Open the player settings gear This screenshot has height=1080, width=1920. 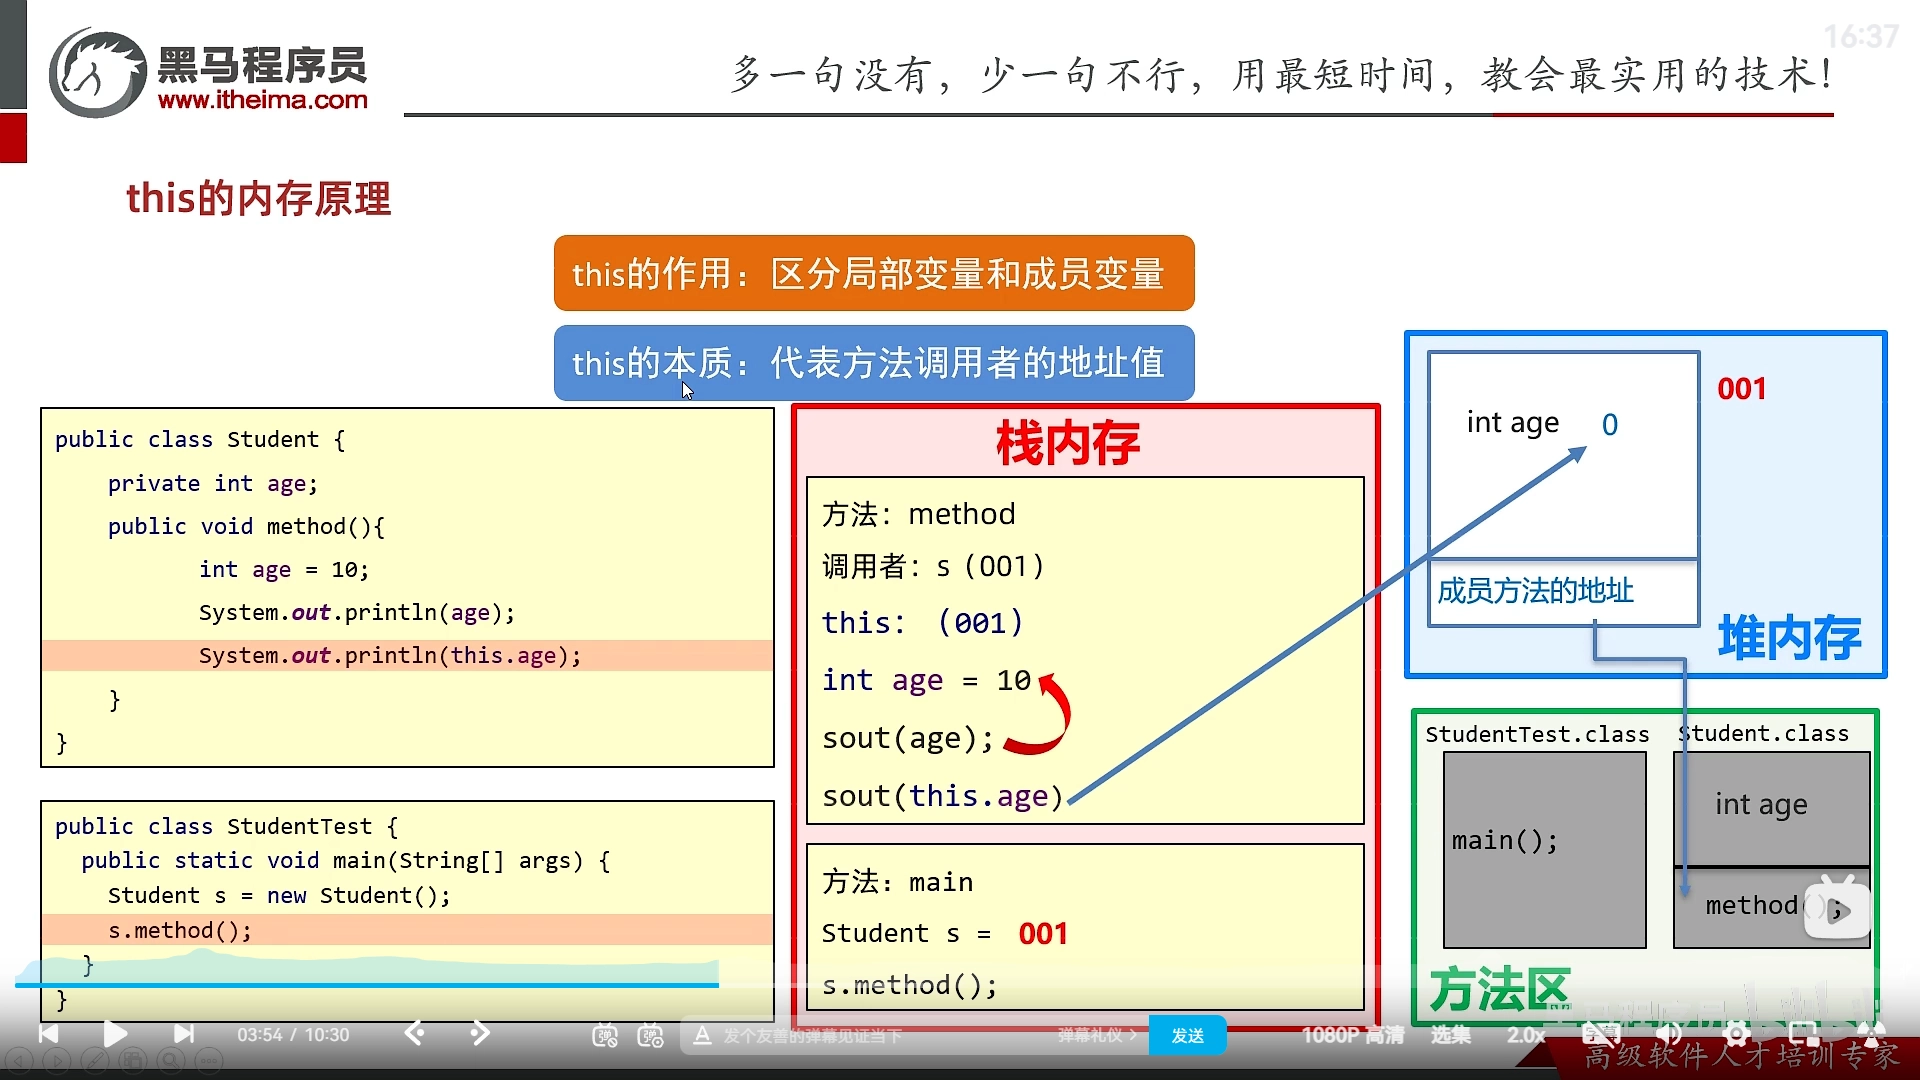(1737, 1034)
